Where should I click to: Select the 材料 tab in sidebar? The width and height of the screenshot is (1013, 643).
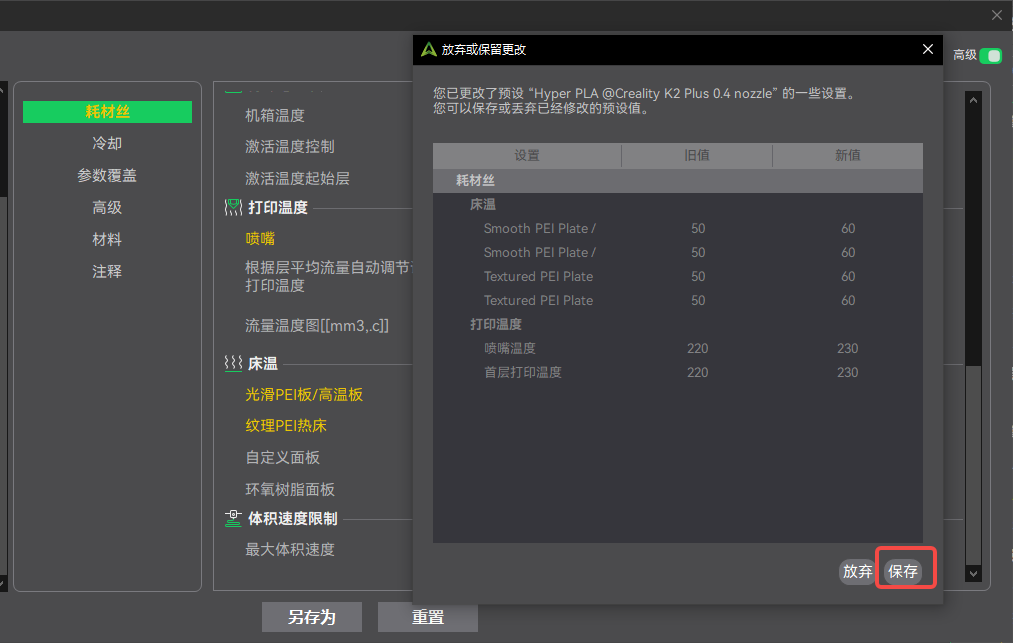click(x=107, y=240)
